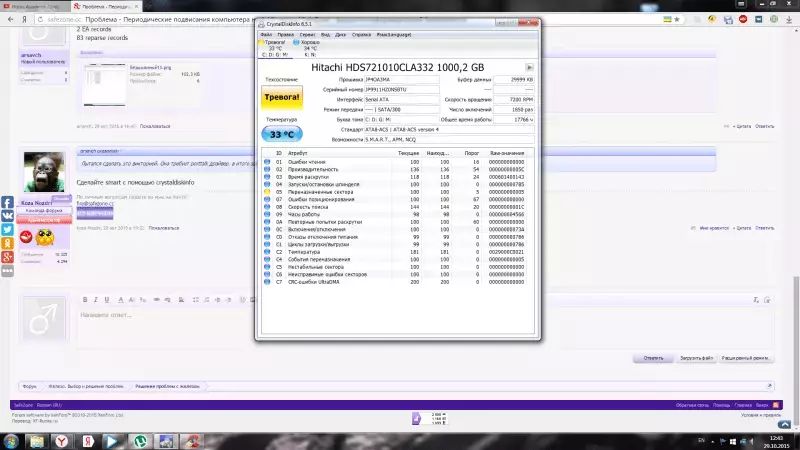
Task: Click the reload icon in address bar
Action: coord(40,19)
